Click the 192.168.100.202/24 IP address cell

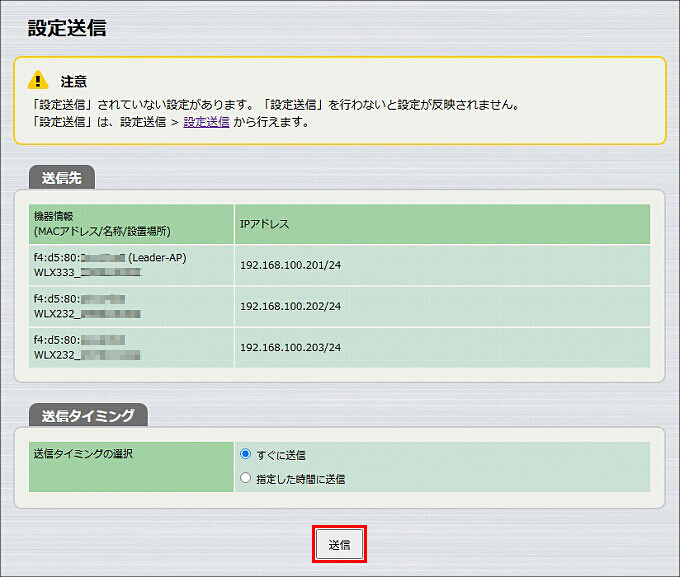[x=442, y=306]
